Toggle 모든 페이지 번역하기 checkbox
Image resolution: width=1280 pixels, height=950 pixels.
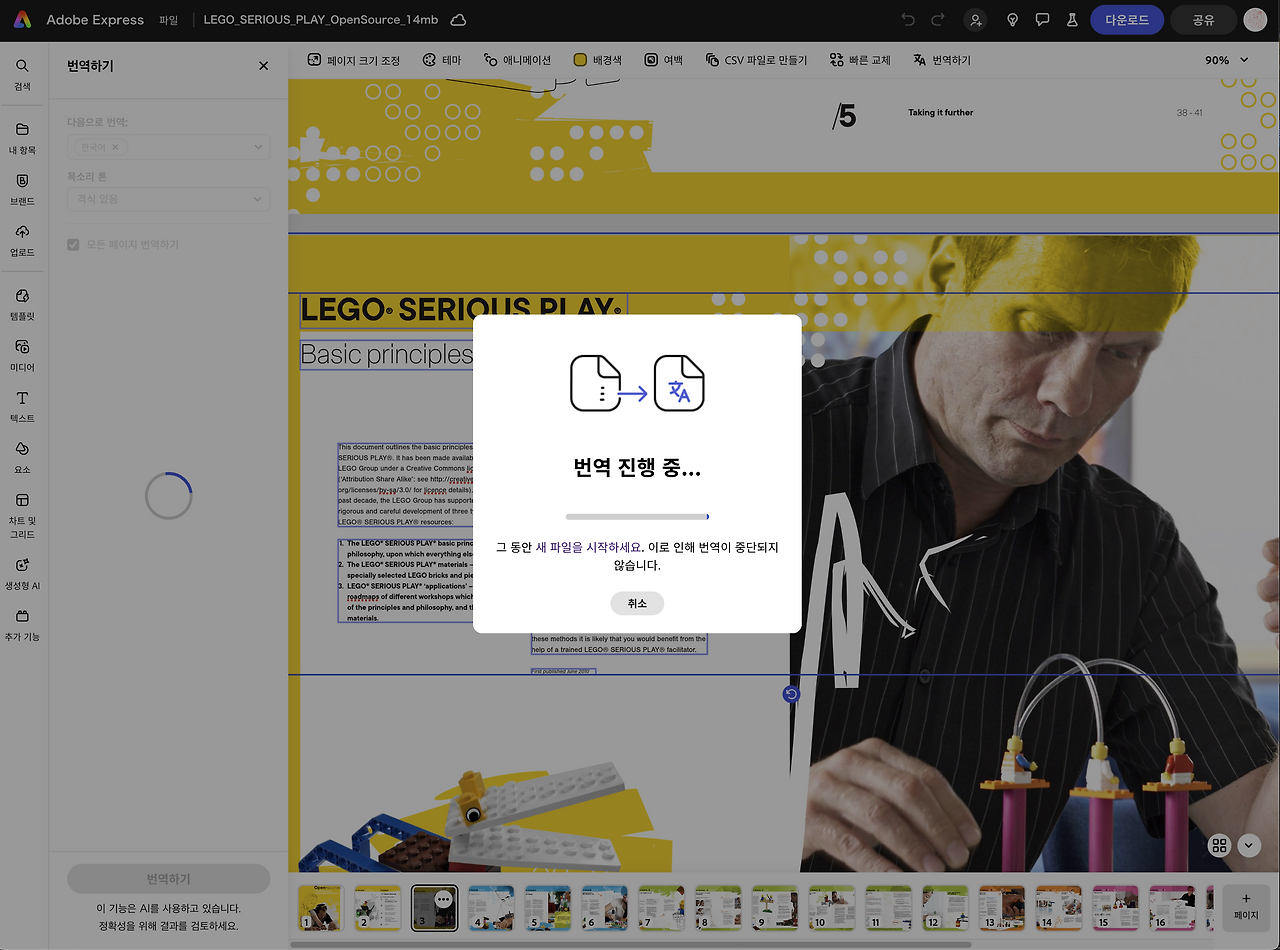[73, 245]
